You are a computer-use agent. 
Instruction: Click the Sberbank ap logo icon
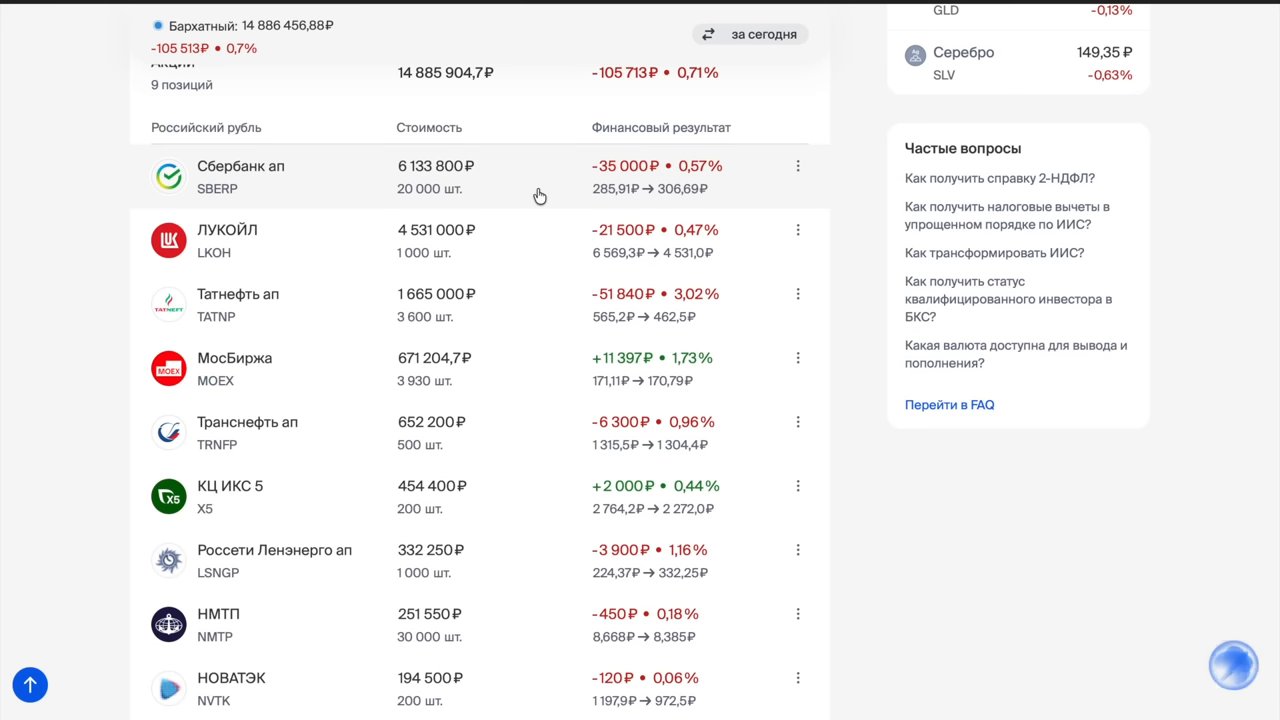(x=169, y=177)
